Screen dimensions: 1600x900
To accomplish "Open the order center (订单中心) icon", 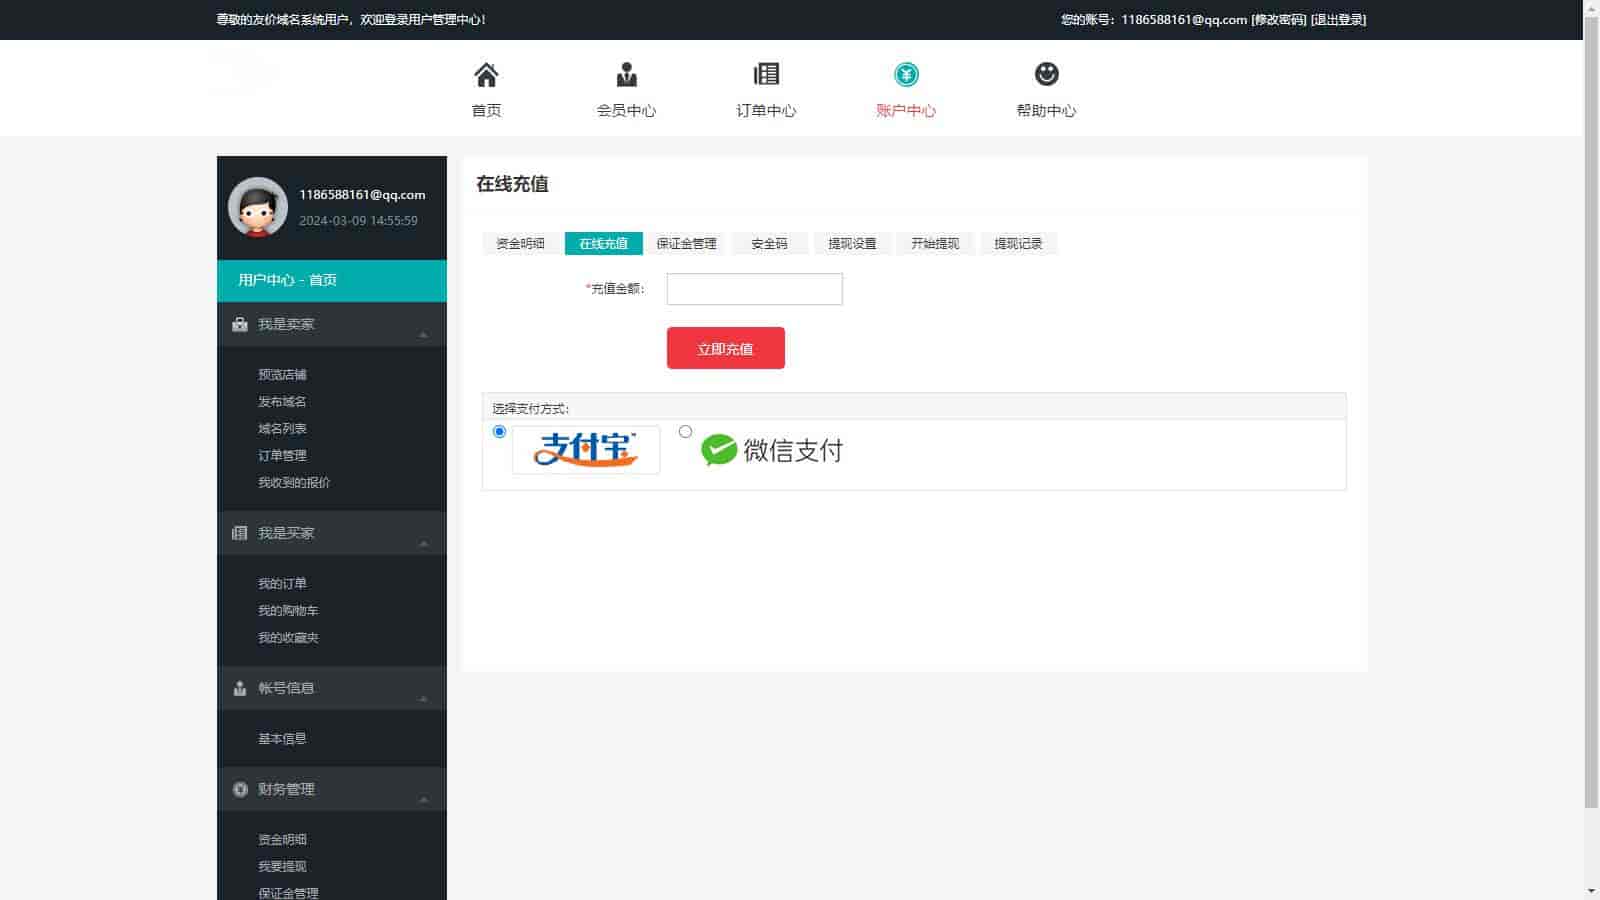I will click(766, 75).
